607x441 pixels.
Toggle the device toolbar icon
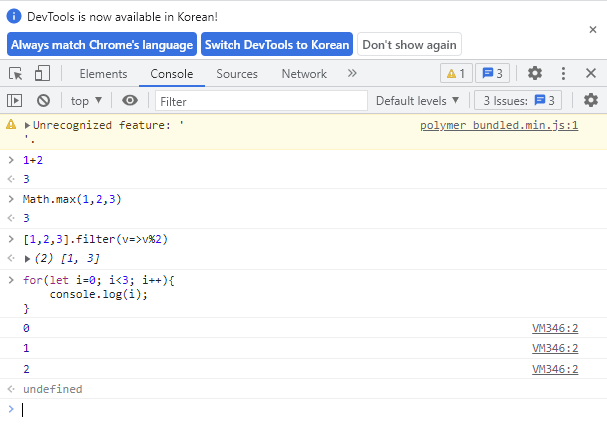click(x=42, y=73)
